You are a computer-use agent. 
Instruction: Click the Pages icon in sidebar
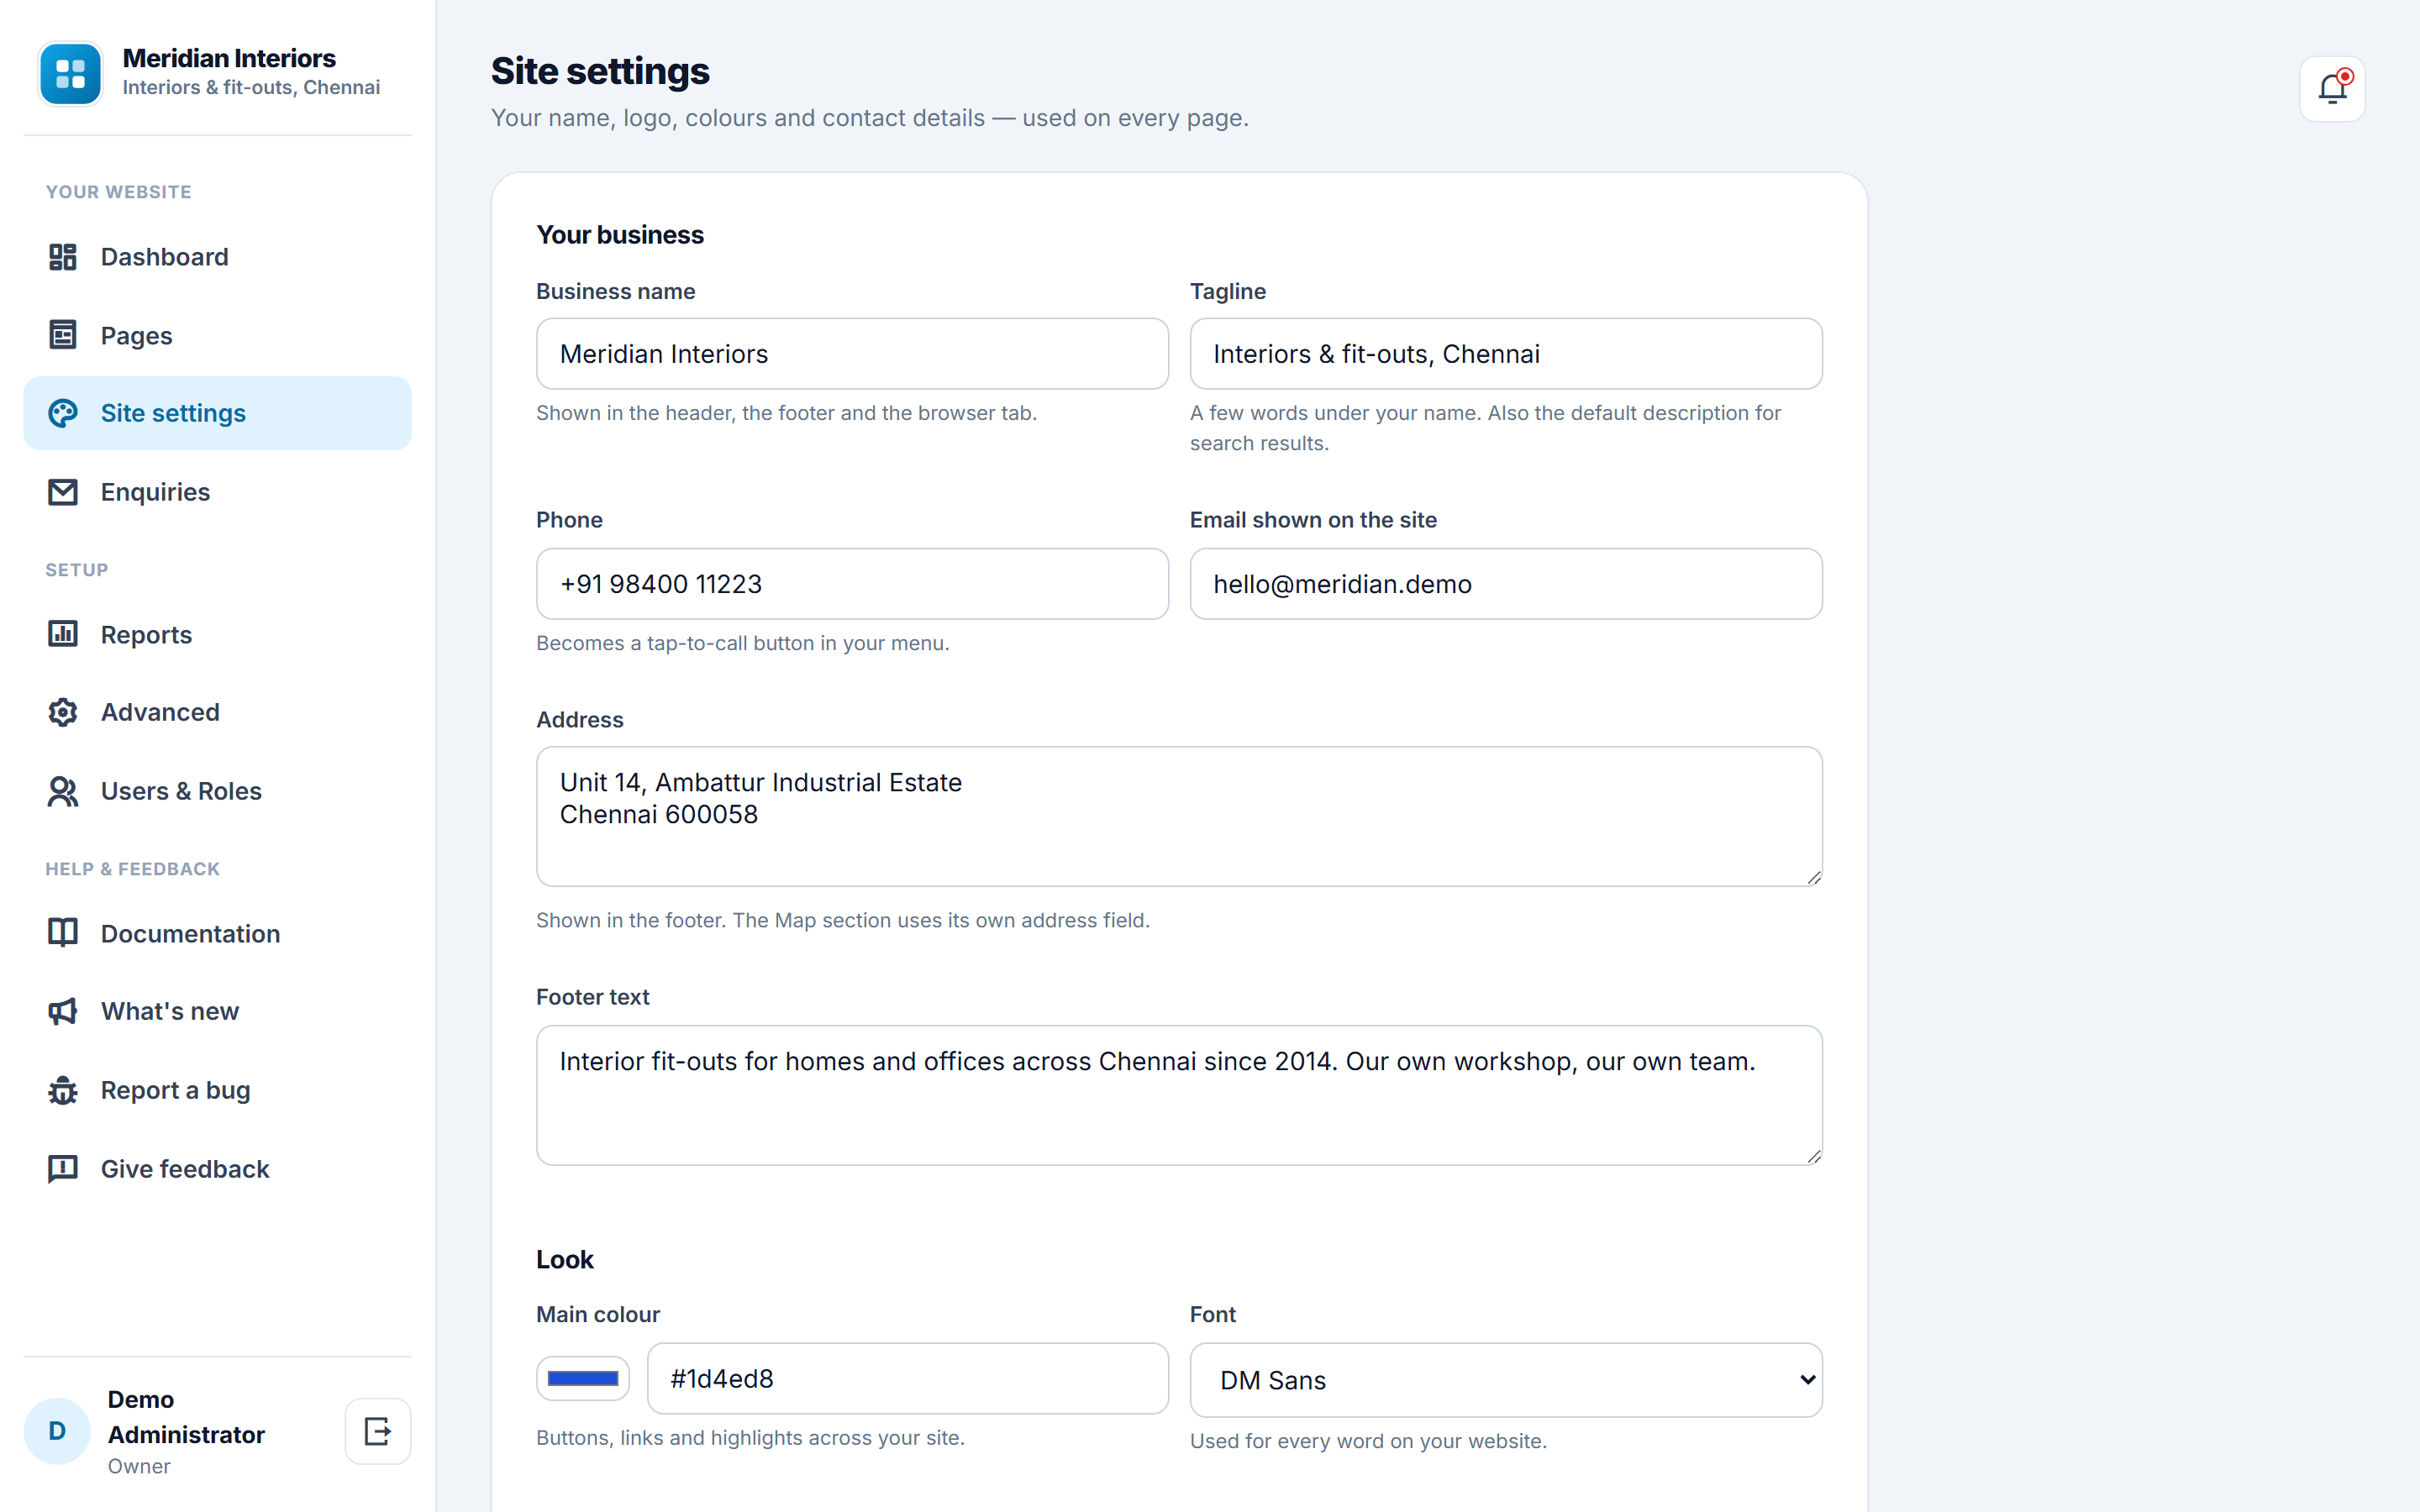click(63, 335)
